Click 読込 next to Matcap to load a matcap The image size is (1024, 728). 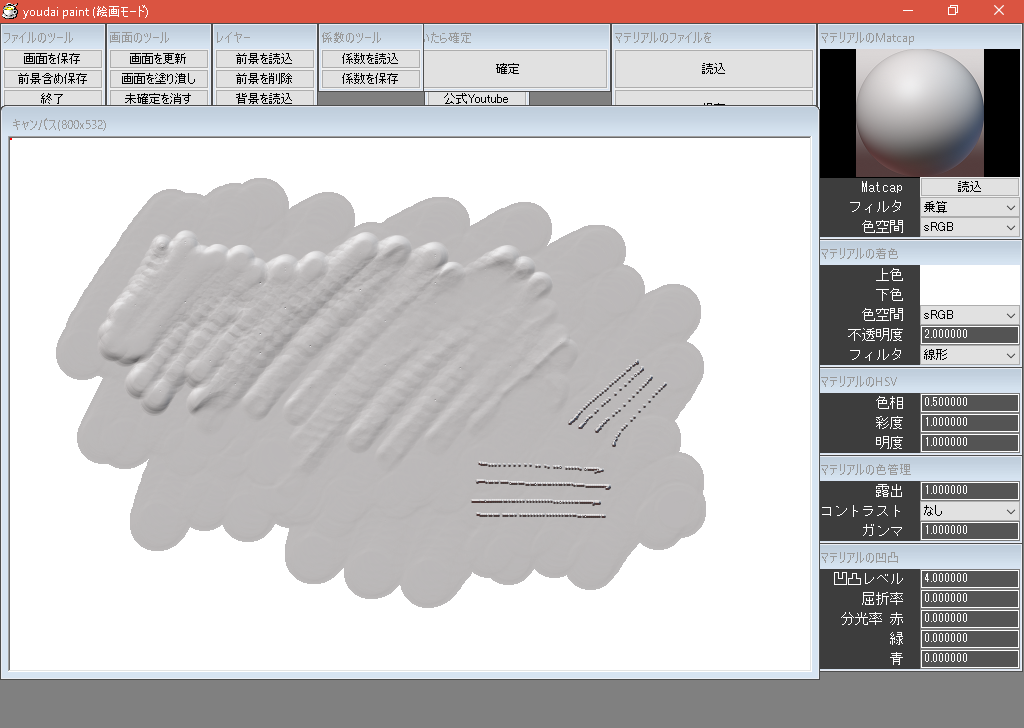pyautogui.click(x=968, y=186)
